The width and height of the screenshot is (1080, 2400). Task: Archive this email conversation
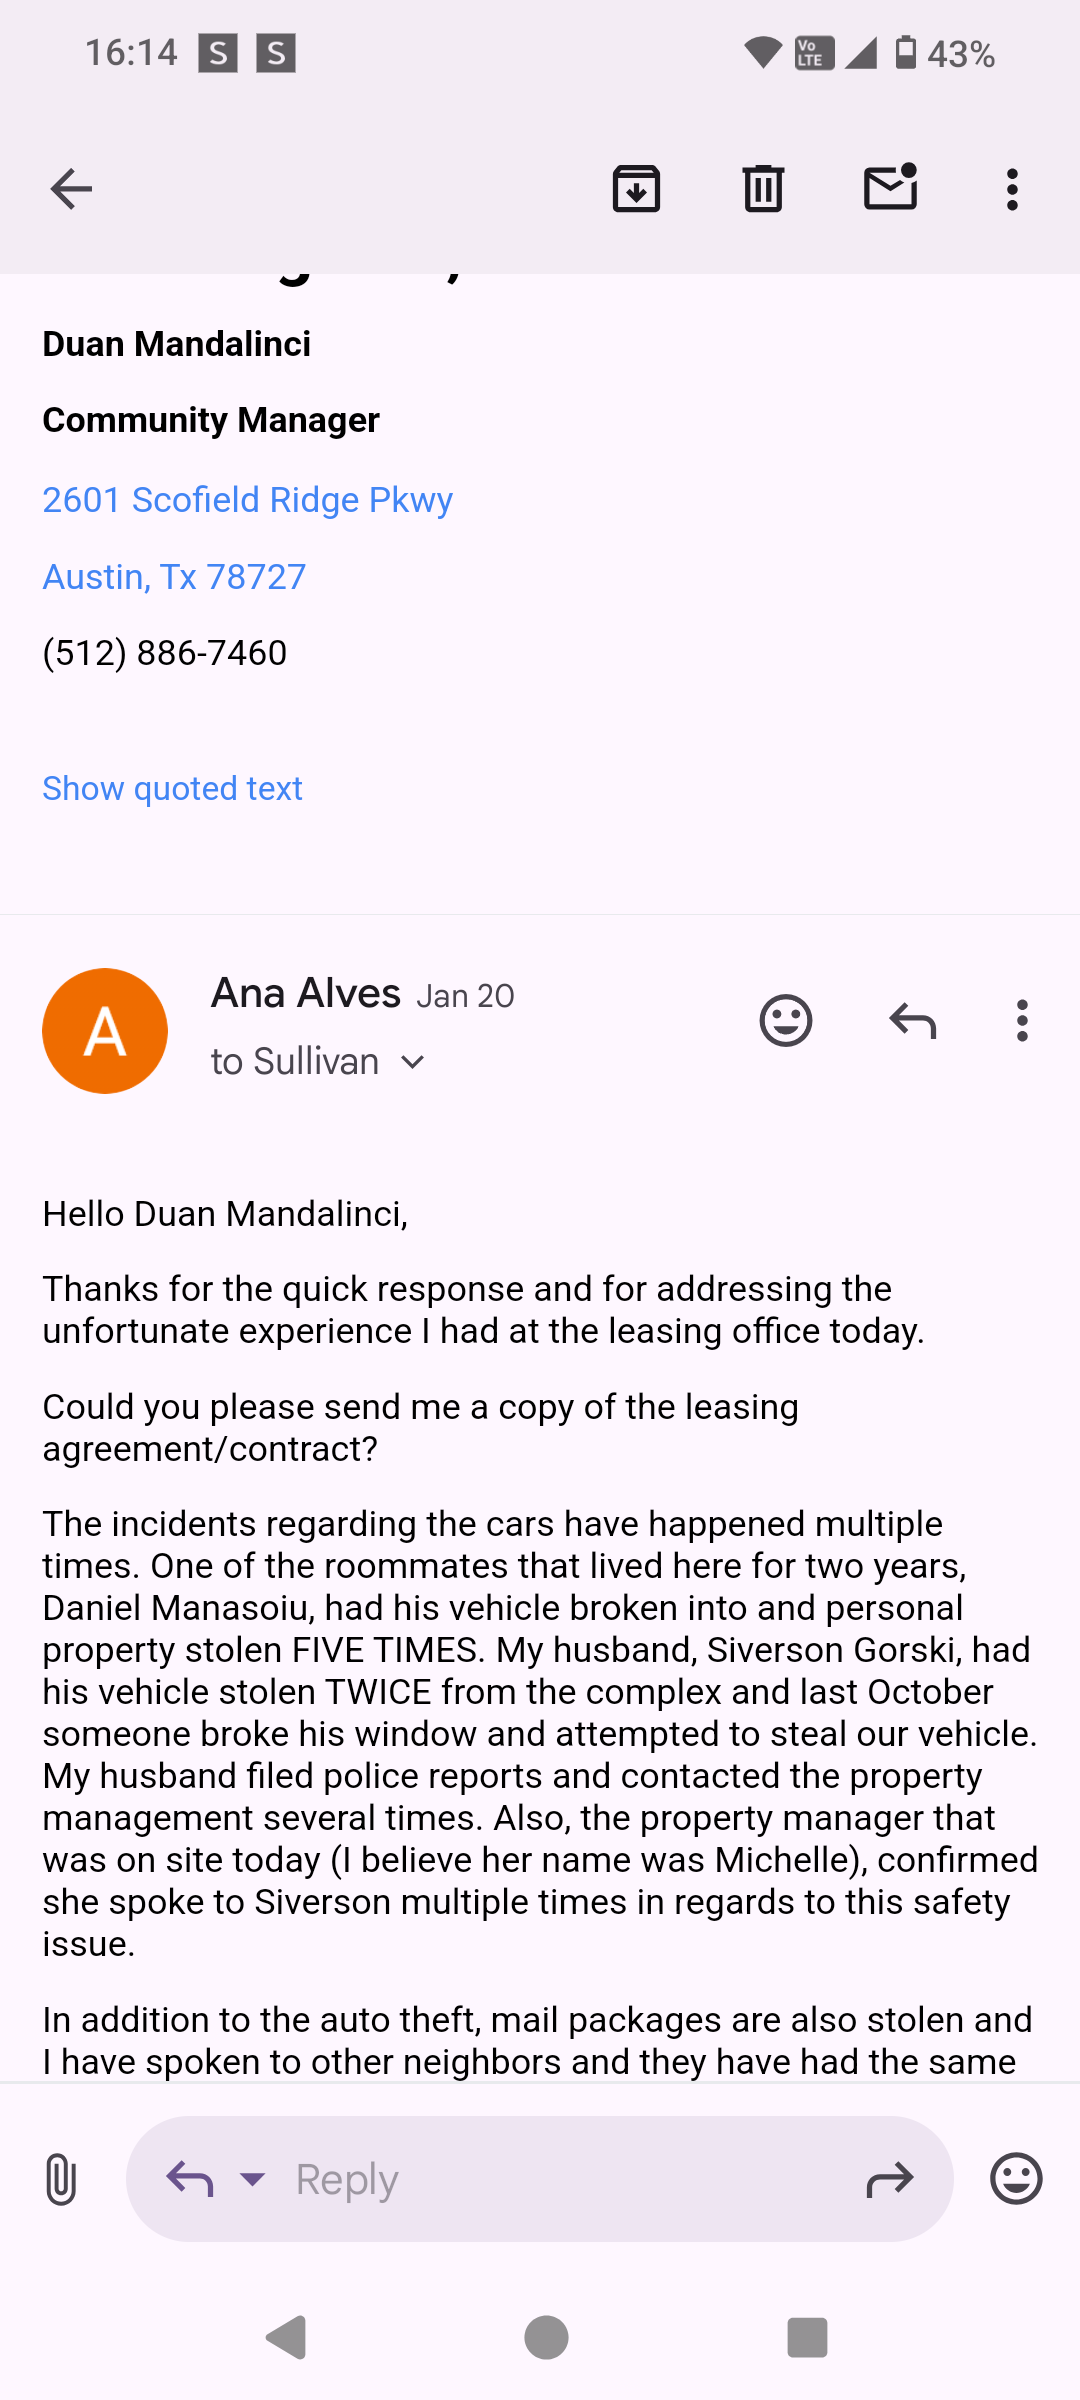(636, 189)
